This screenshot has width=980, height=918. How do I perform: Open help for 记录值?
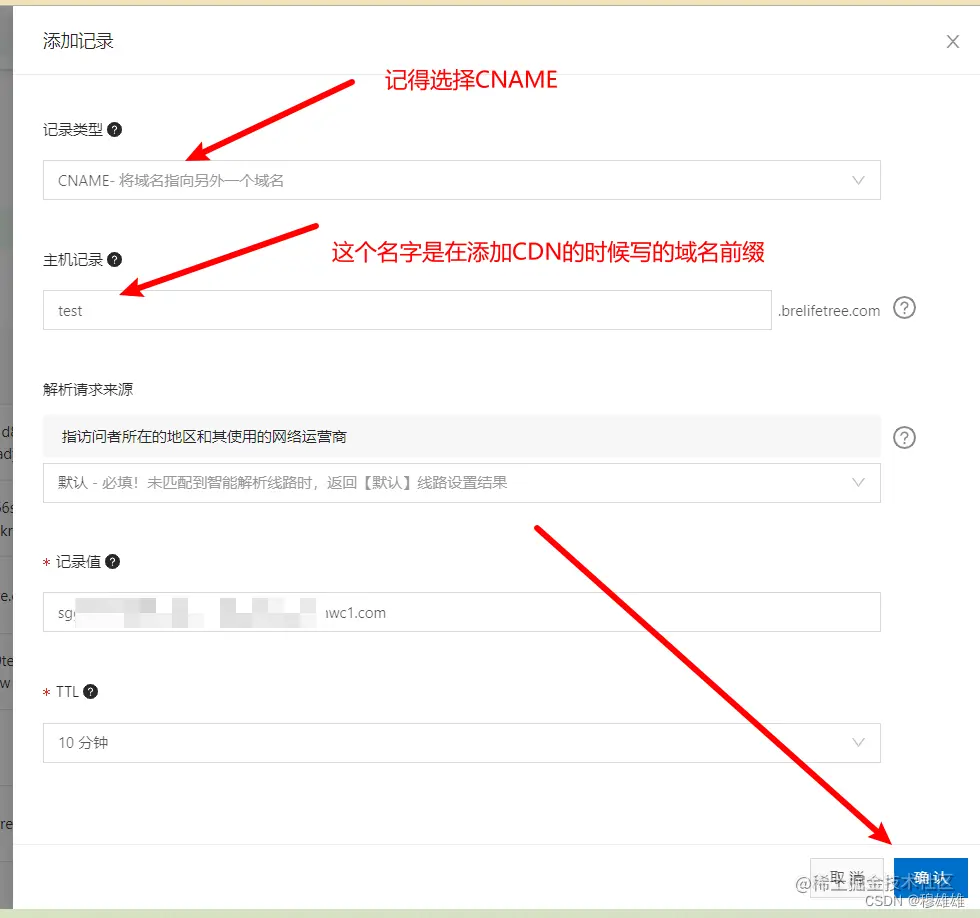110,562
